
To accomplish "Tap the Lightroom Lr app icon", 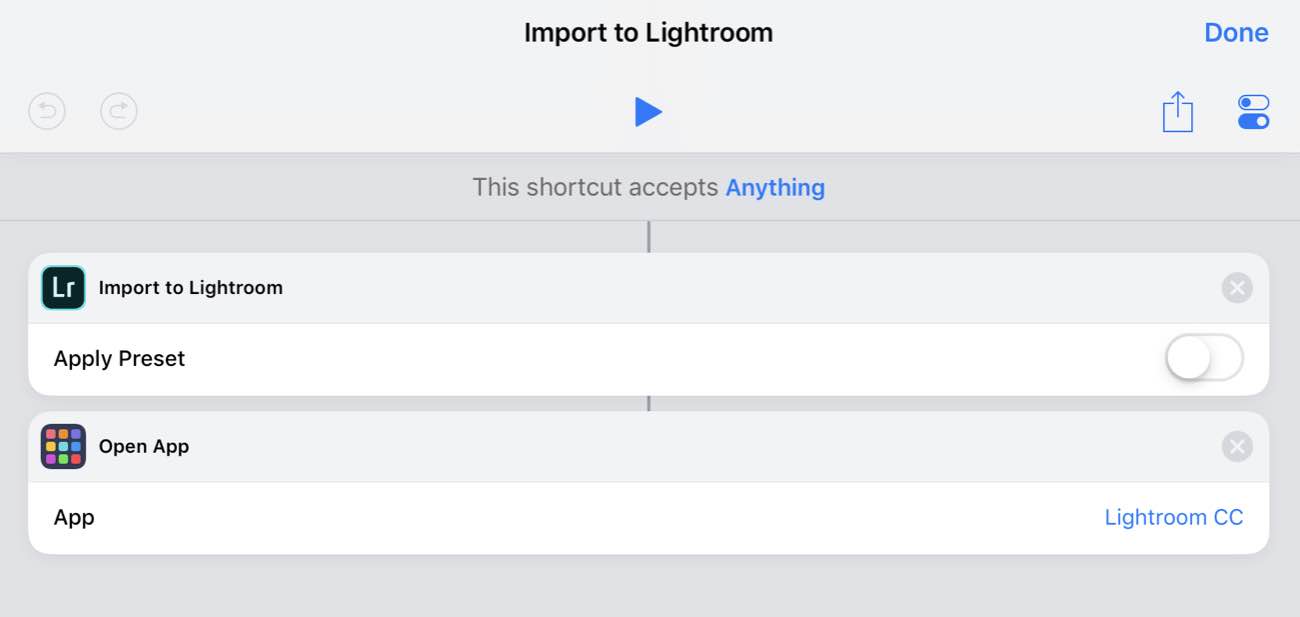I will coord(63,288).
